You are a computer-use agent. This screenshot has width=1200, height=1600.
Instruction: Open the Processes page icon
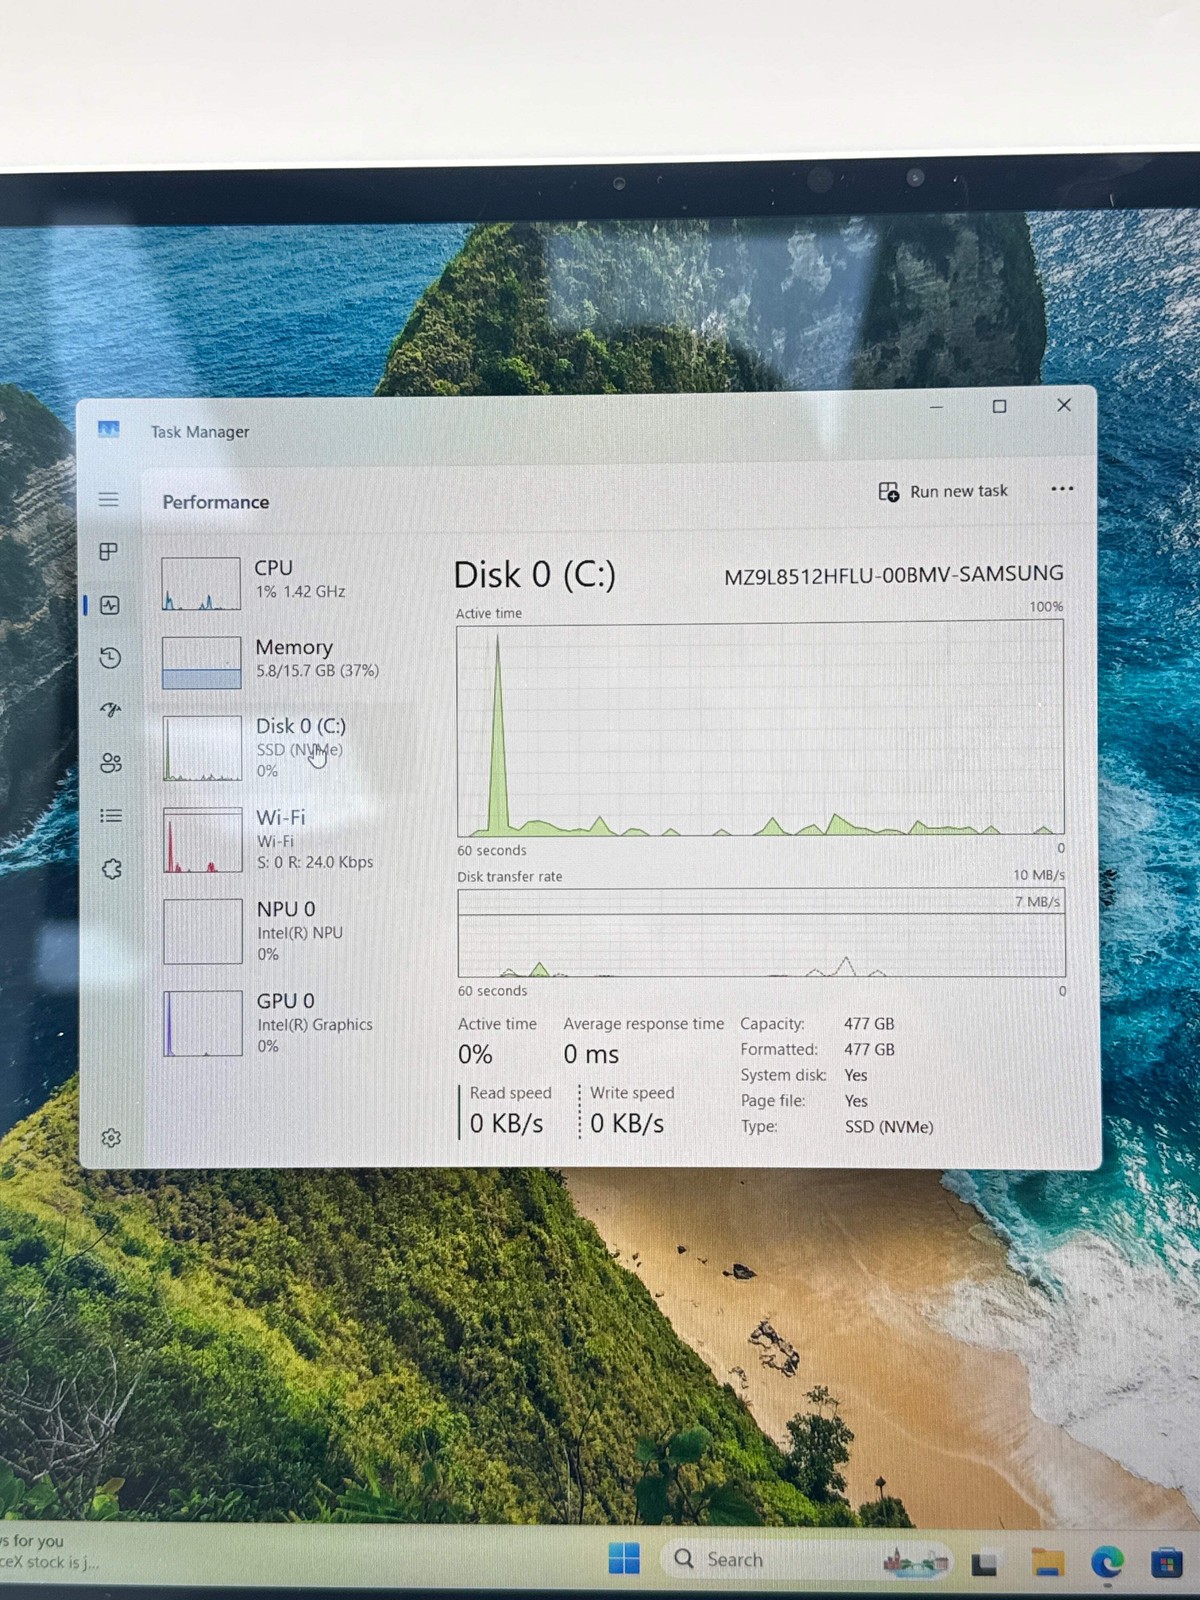[109, 552]
